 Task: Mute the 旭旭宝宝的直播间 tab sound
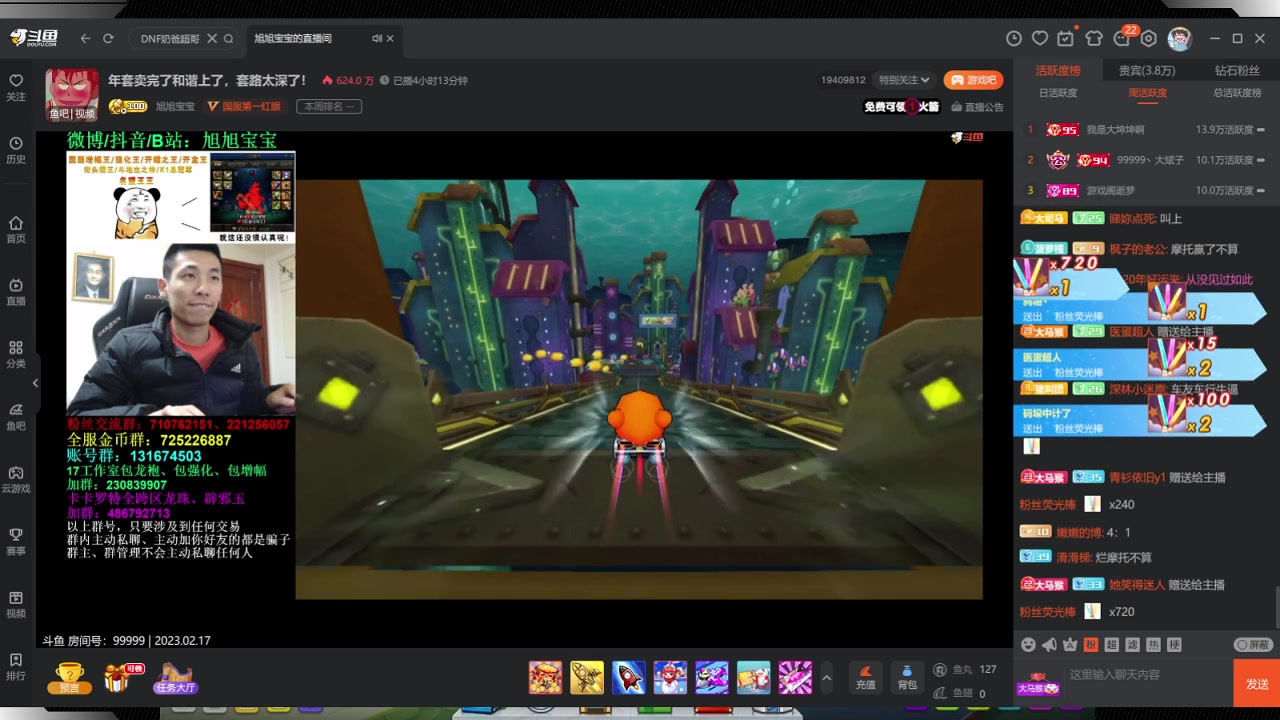[377, 38]
